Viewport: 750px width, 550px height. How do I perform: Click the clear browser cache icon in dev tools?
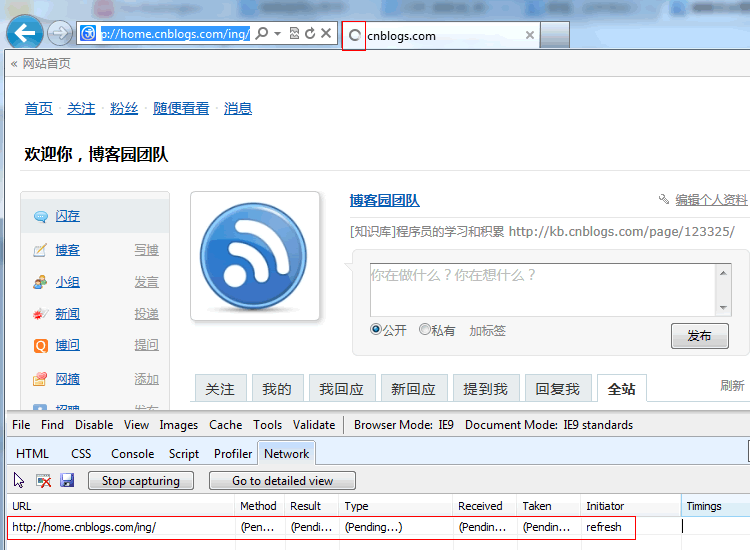point(43,481)
